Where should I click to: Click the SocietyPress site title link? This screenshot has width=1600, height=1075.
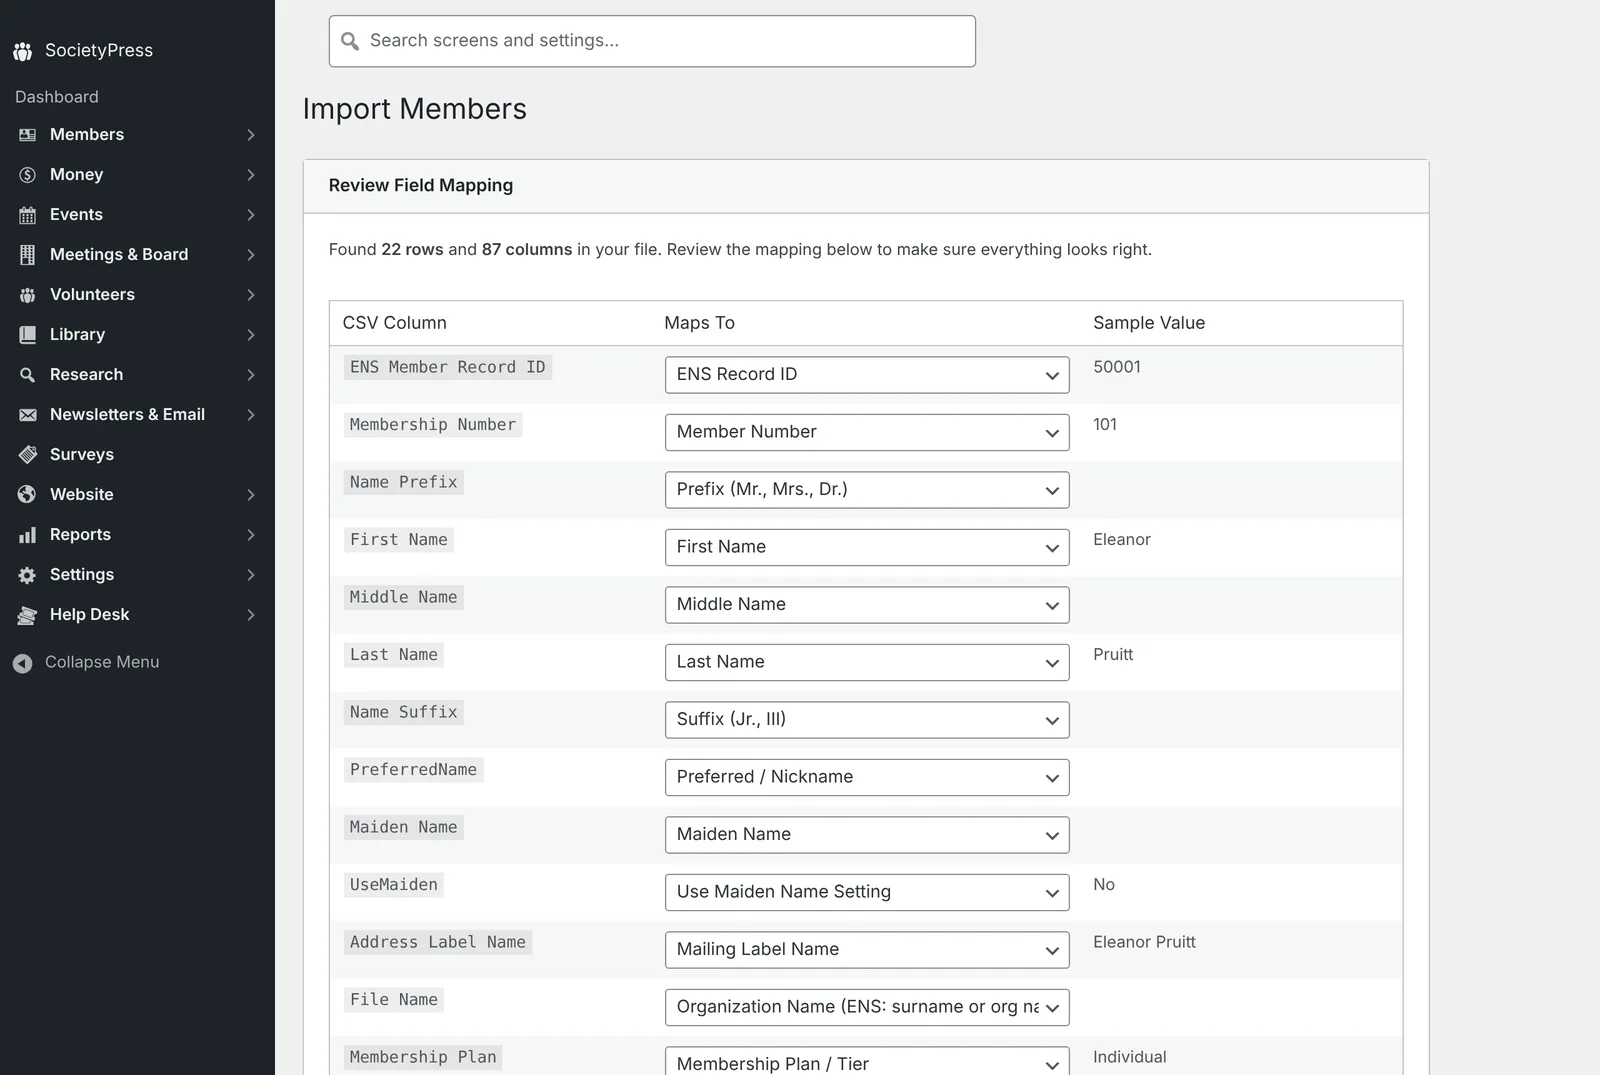[99, 51]
